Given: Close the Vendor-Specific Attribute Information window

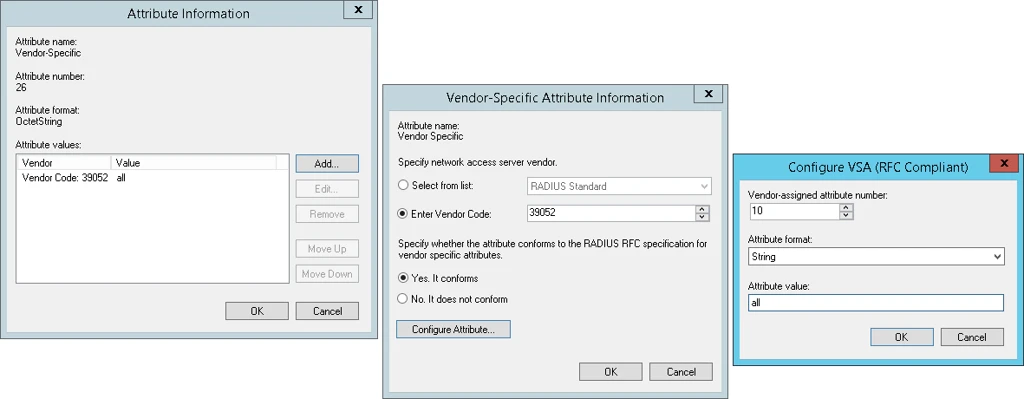Looking at the screenshot, I should click(709, 94).
